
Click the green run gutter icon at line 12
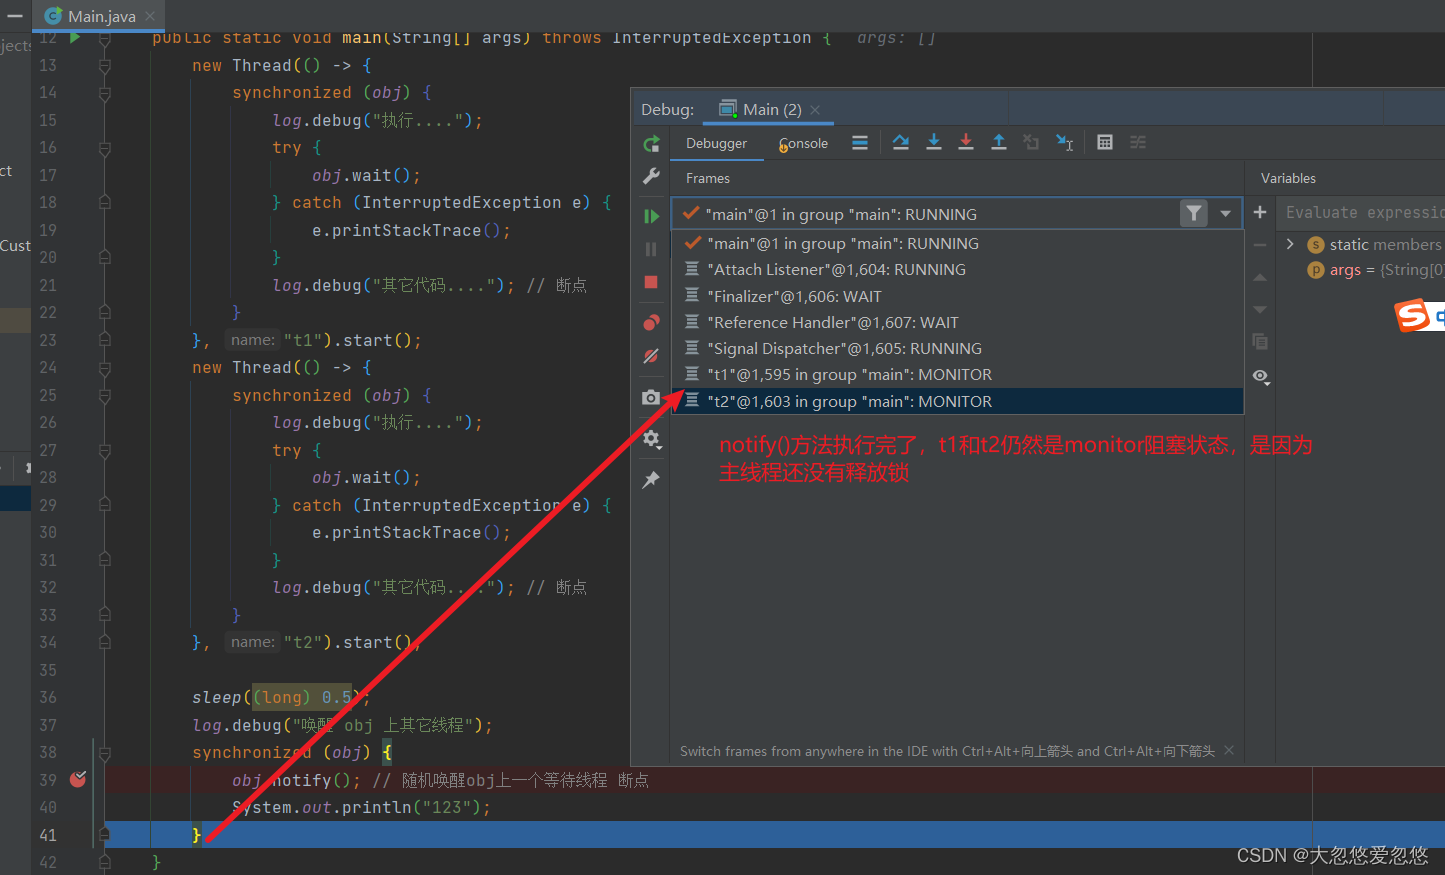(x=75, y=38)
